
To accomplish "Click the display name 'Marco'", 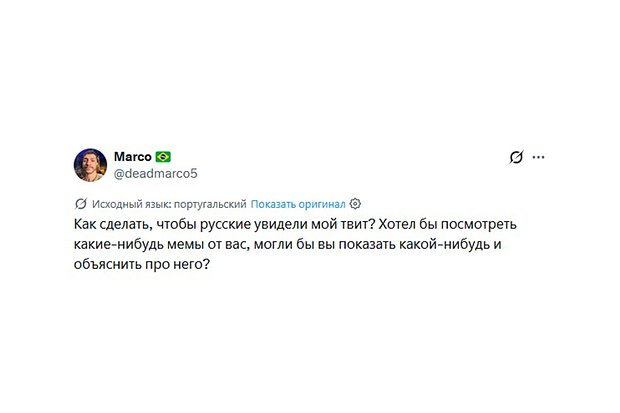I will 132,157.
